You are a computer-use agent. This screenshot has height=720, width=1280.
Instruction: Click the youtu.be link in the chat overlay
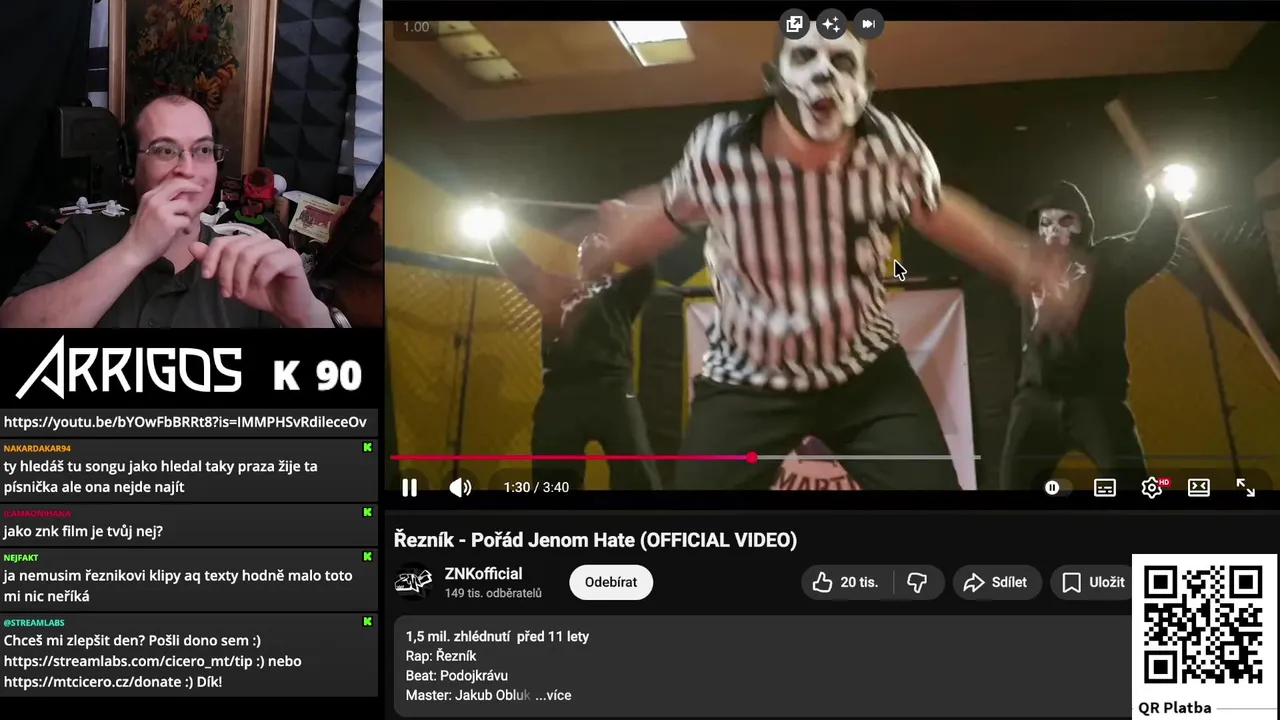tap(185, 422)
